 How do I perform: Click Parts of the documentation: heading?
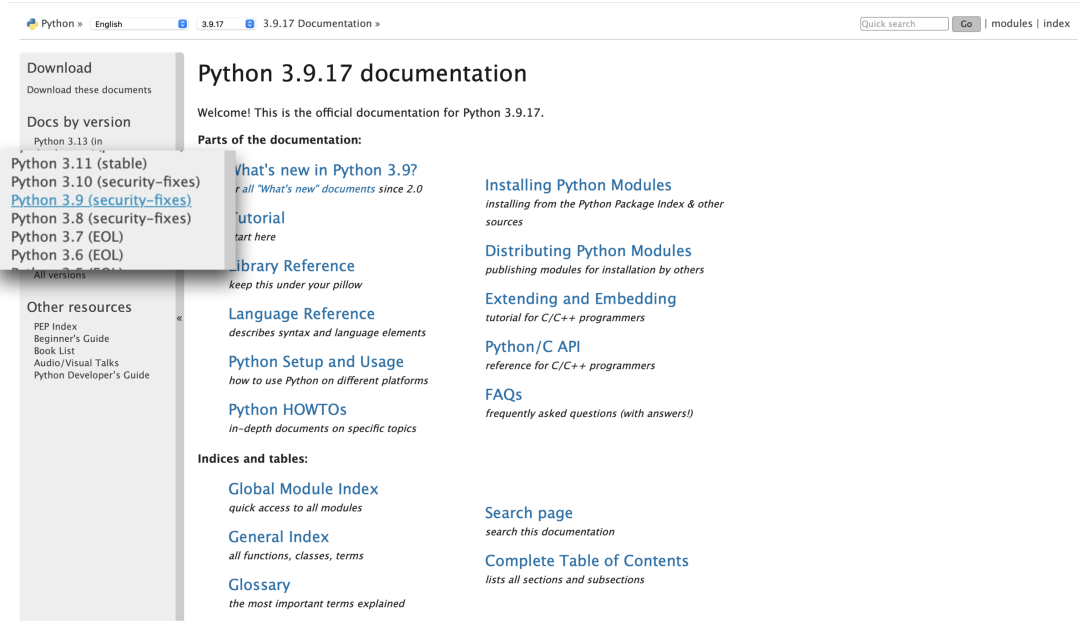point(280,140)
